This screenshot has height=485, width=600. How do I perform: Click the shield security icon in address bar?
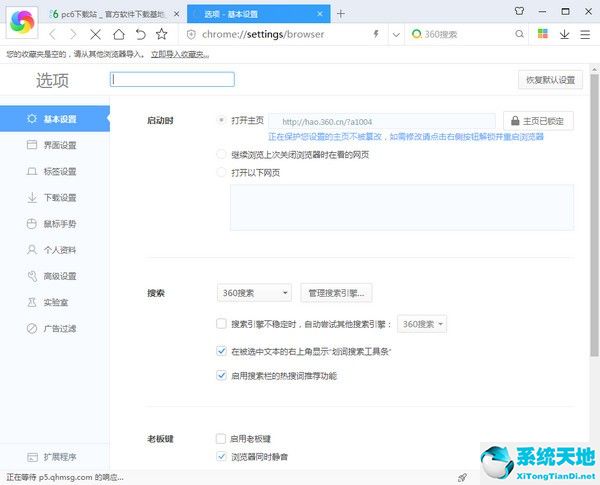click(191, 34)
